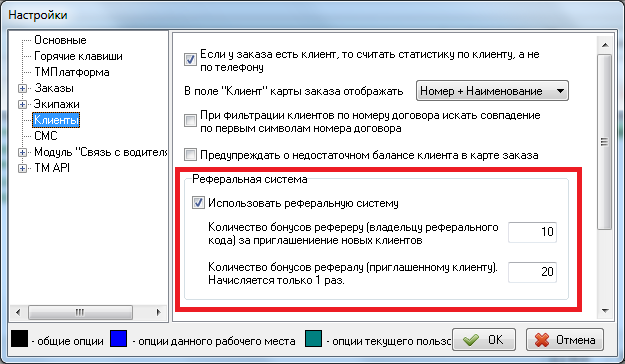
Task: Expand the Заказы tree node
Action: (23, 89)
